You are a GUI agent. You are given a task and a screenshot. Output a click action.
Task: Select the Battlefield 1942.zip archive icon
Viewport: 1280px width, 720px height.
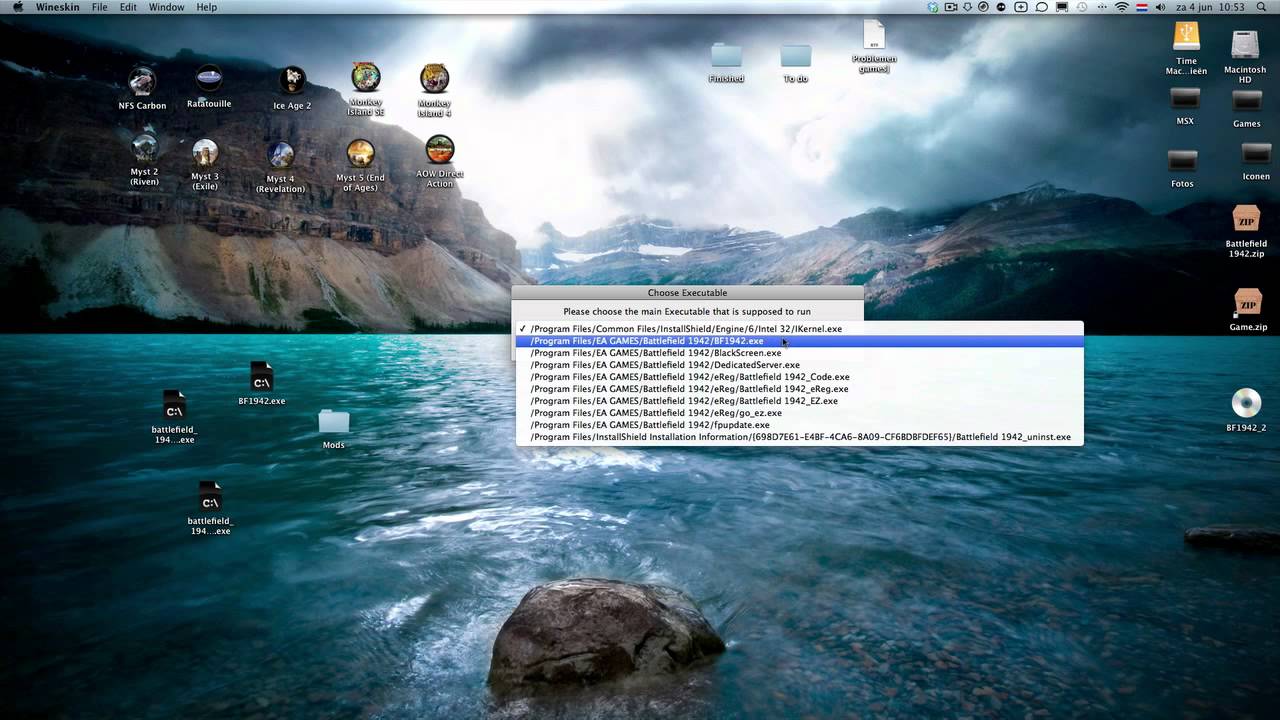tap(1246, 220)
